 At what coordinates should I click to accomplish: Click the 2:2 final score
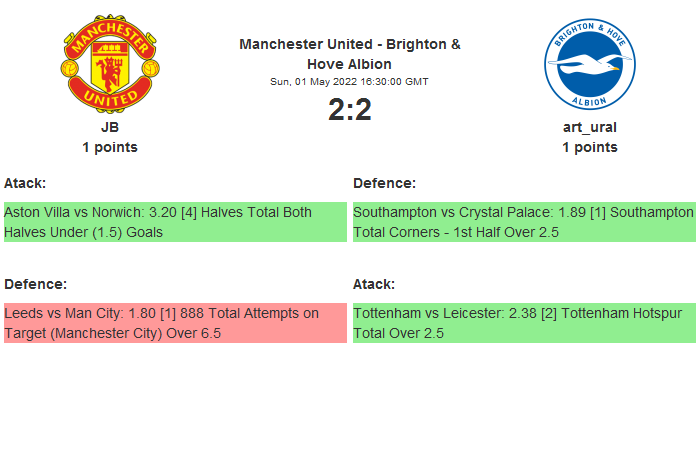[350, 109]
